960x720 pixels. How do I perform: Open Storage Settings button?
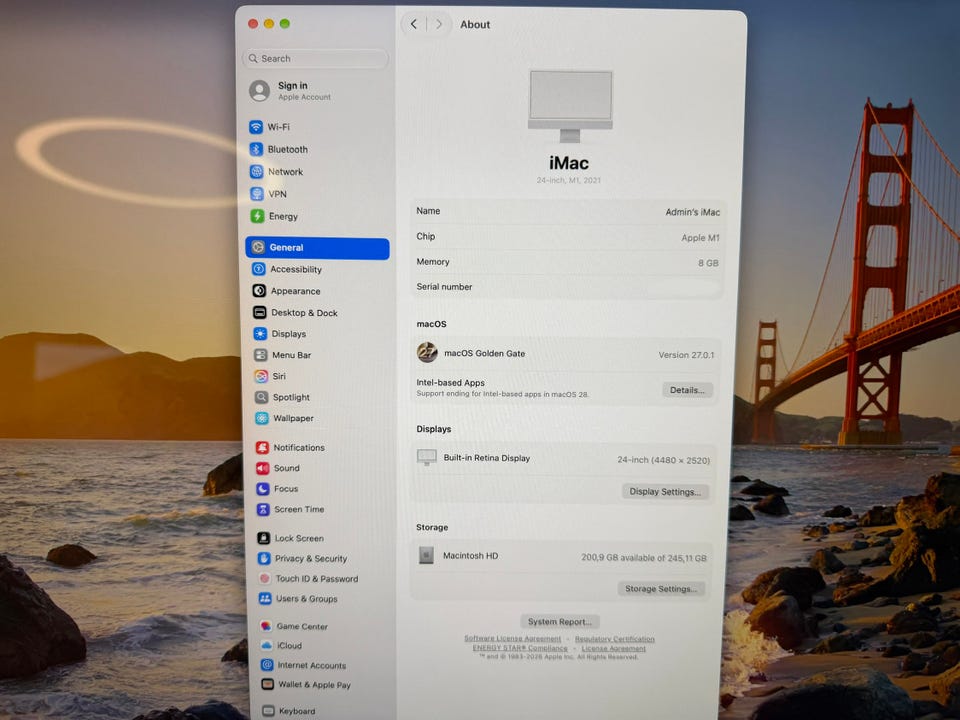tap(661, 588)
